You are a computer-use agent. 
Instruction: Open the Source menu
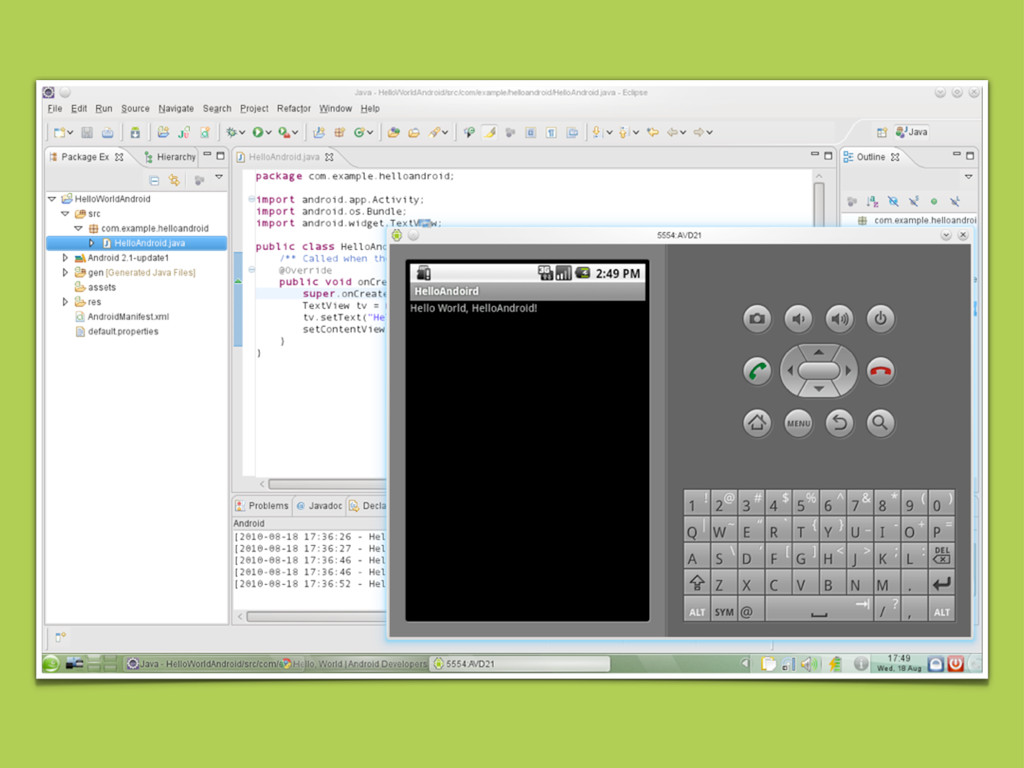[135, 108]
